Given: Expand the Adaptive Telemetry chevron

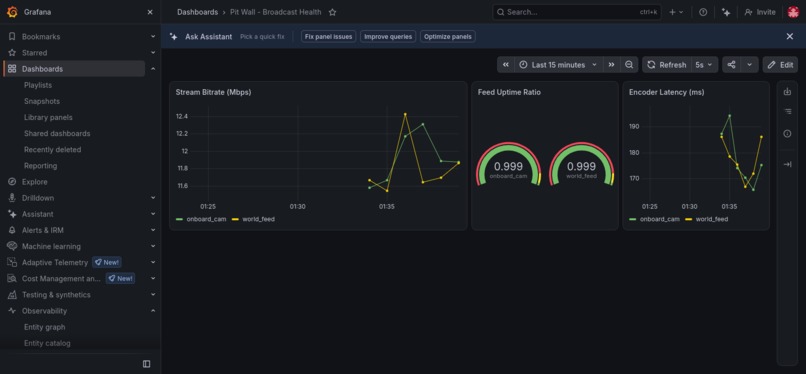Looking at the screenshot, I should click(x=153, y=263).
